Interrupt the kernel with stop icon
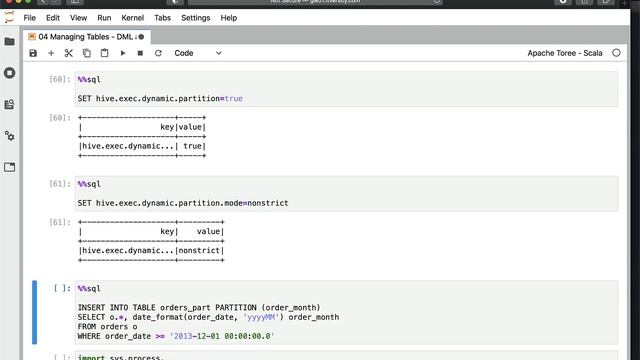 [x=140, y=53]
